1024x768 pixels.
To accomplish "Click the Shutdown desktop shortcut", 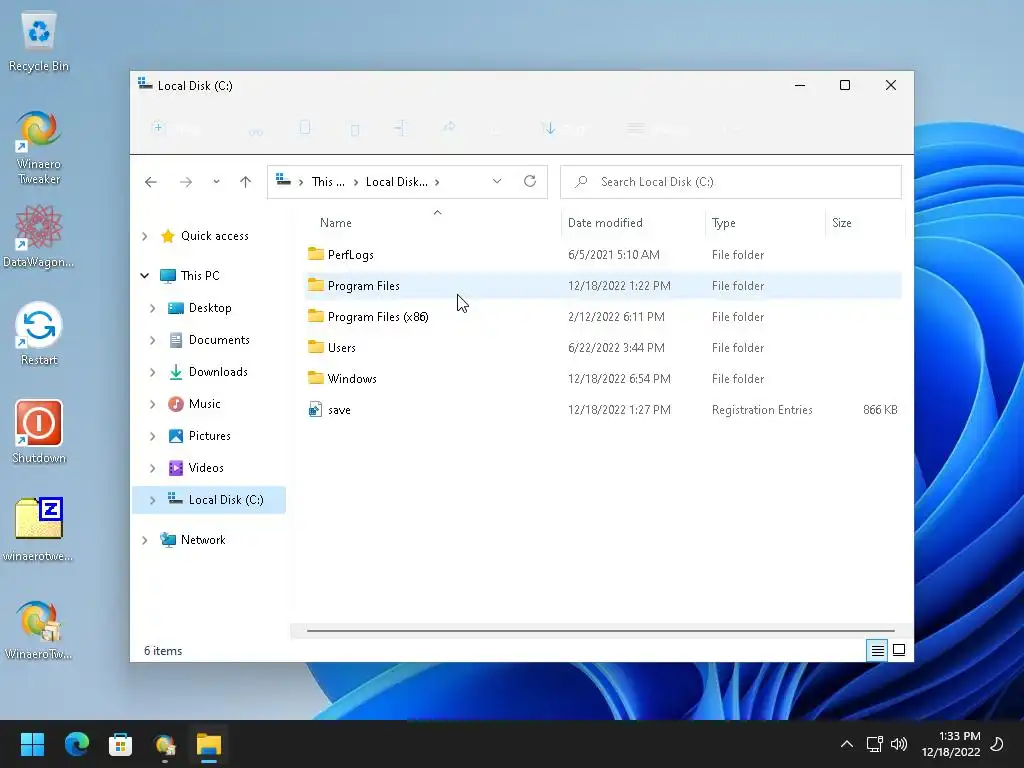I will [39, 432].
